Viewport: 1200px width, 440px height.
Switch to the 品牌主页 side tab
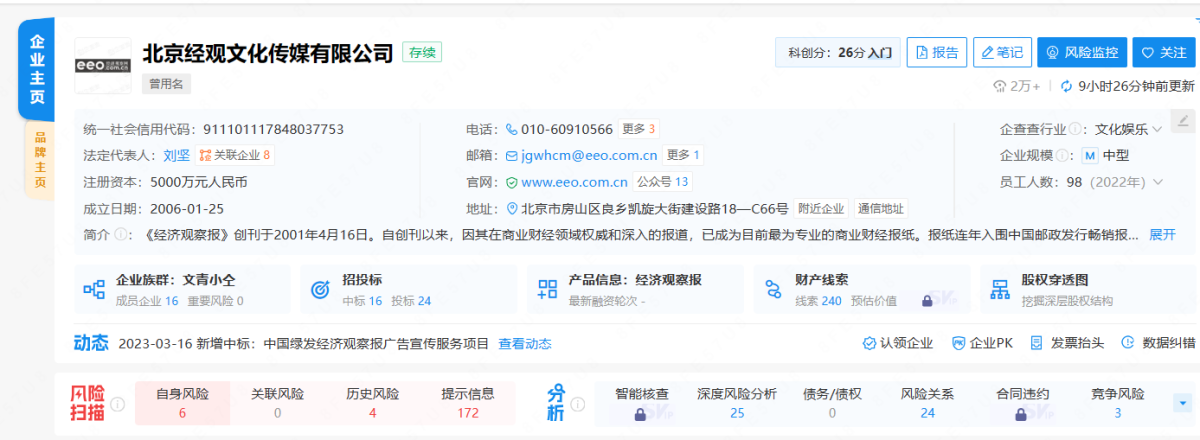[x=39, y=160]
